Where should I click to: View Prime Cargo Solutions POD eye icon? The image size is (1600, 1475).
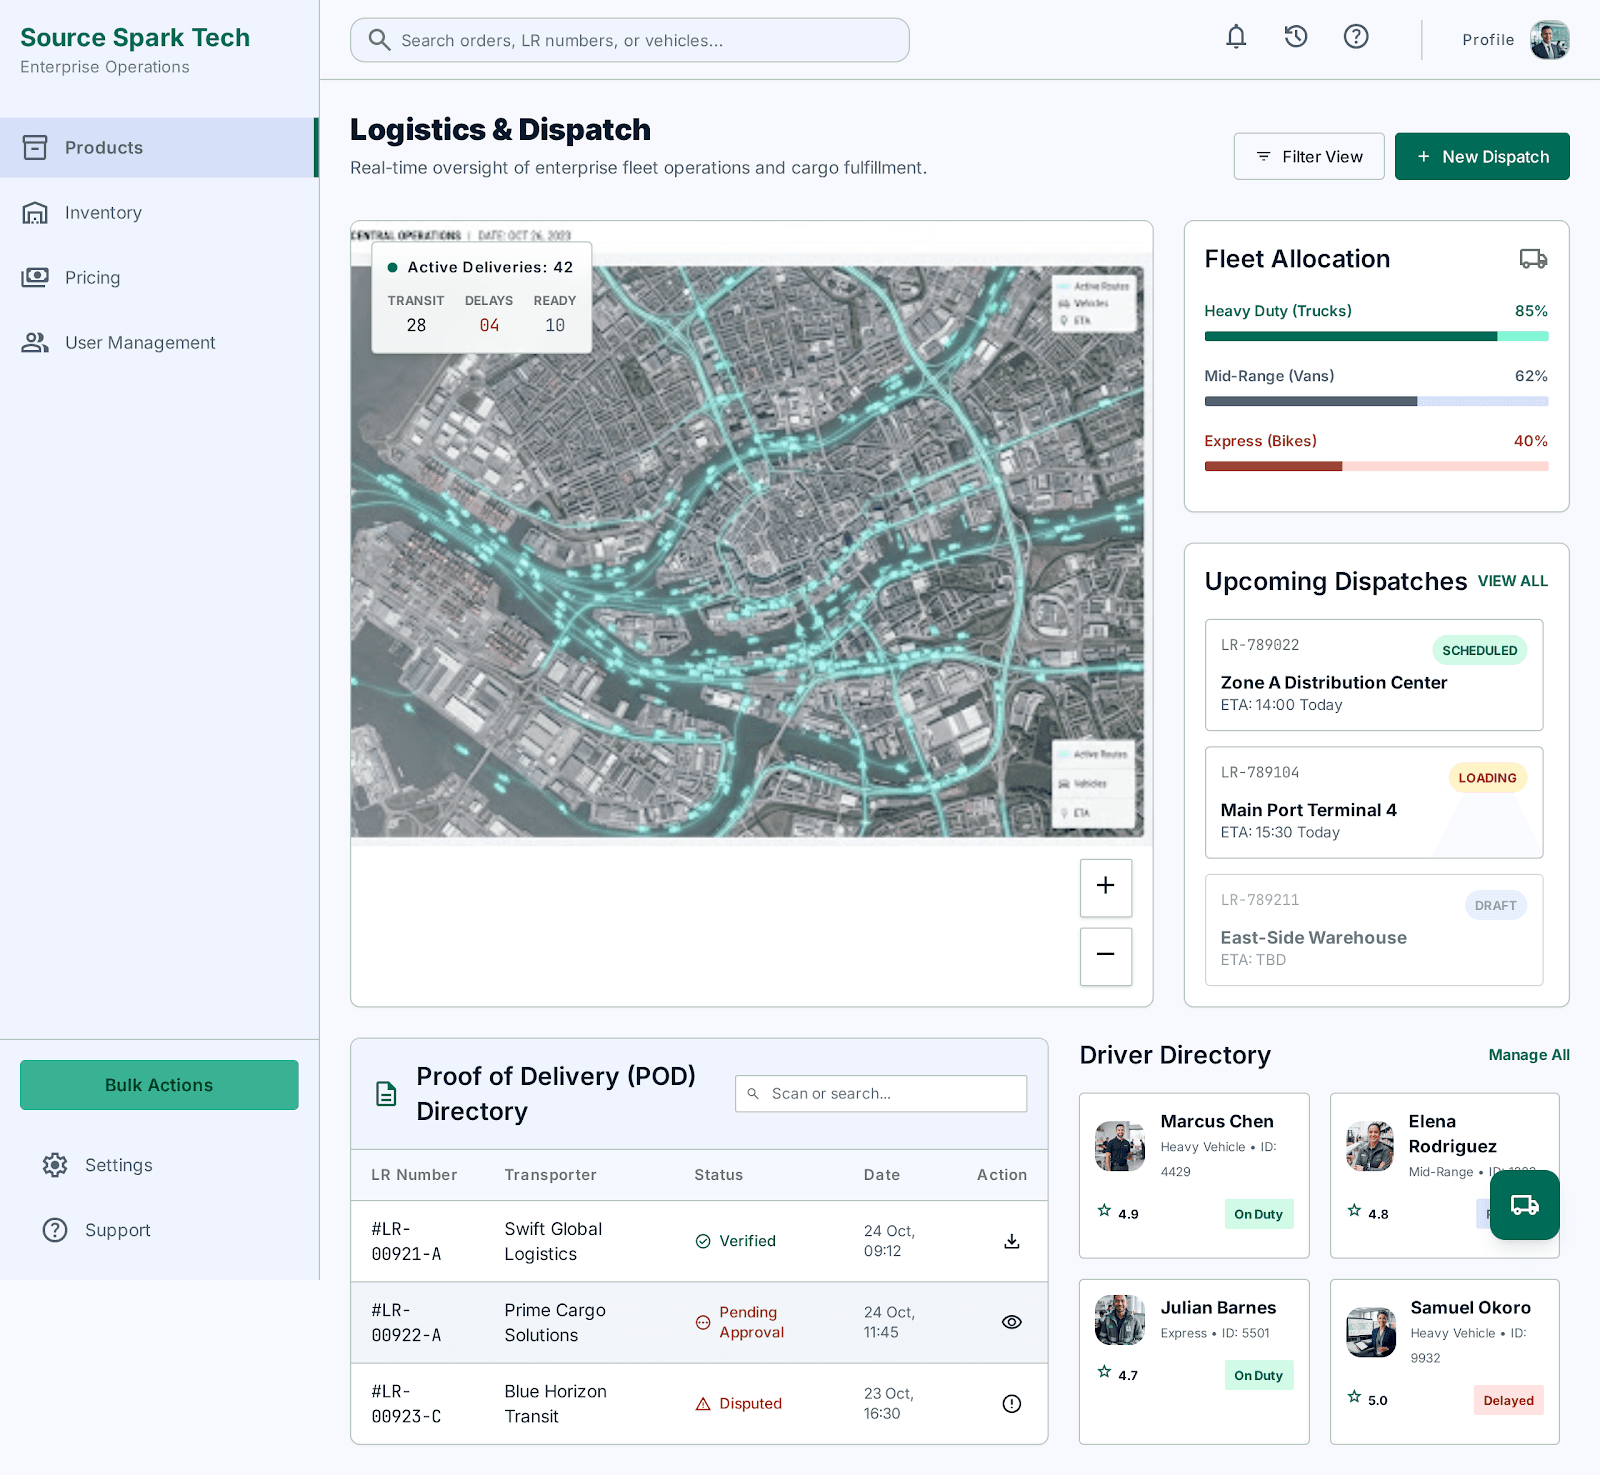point(1012,1322)
